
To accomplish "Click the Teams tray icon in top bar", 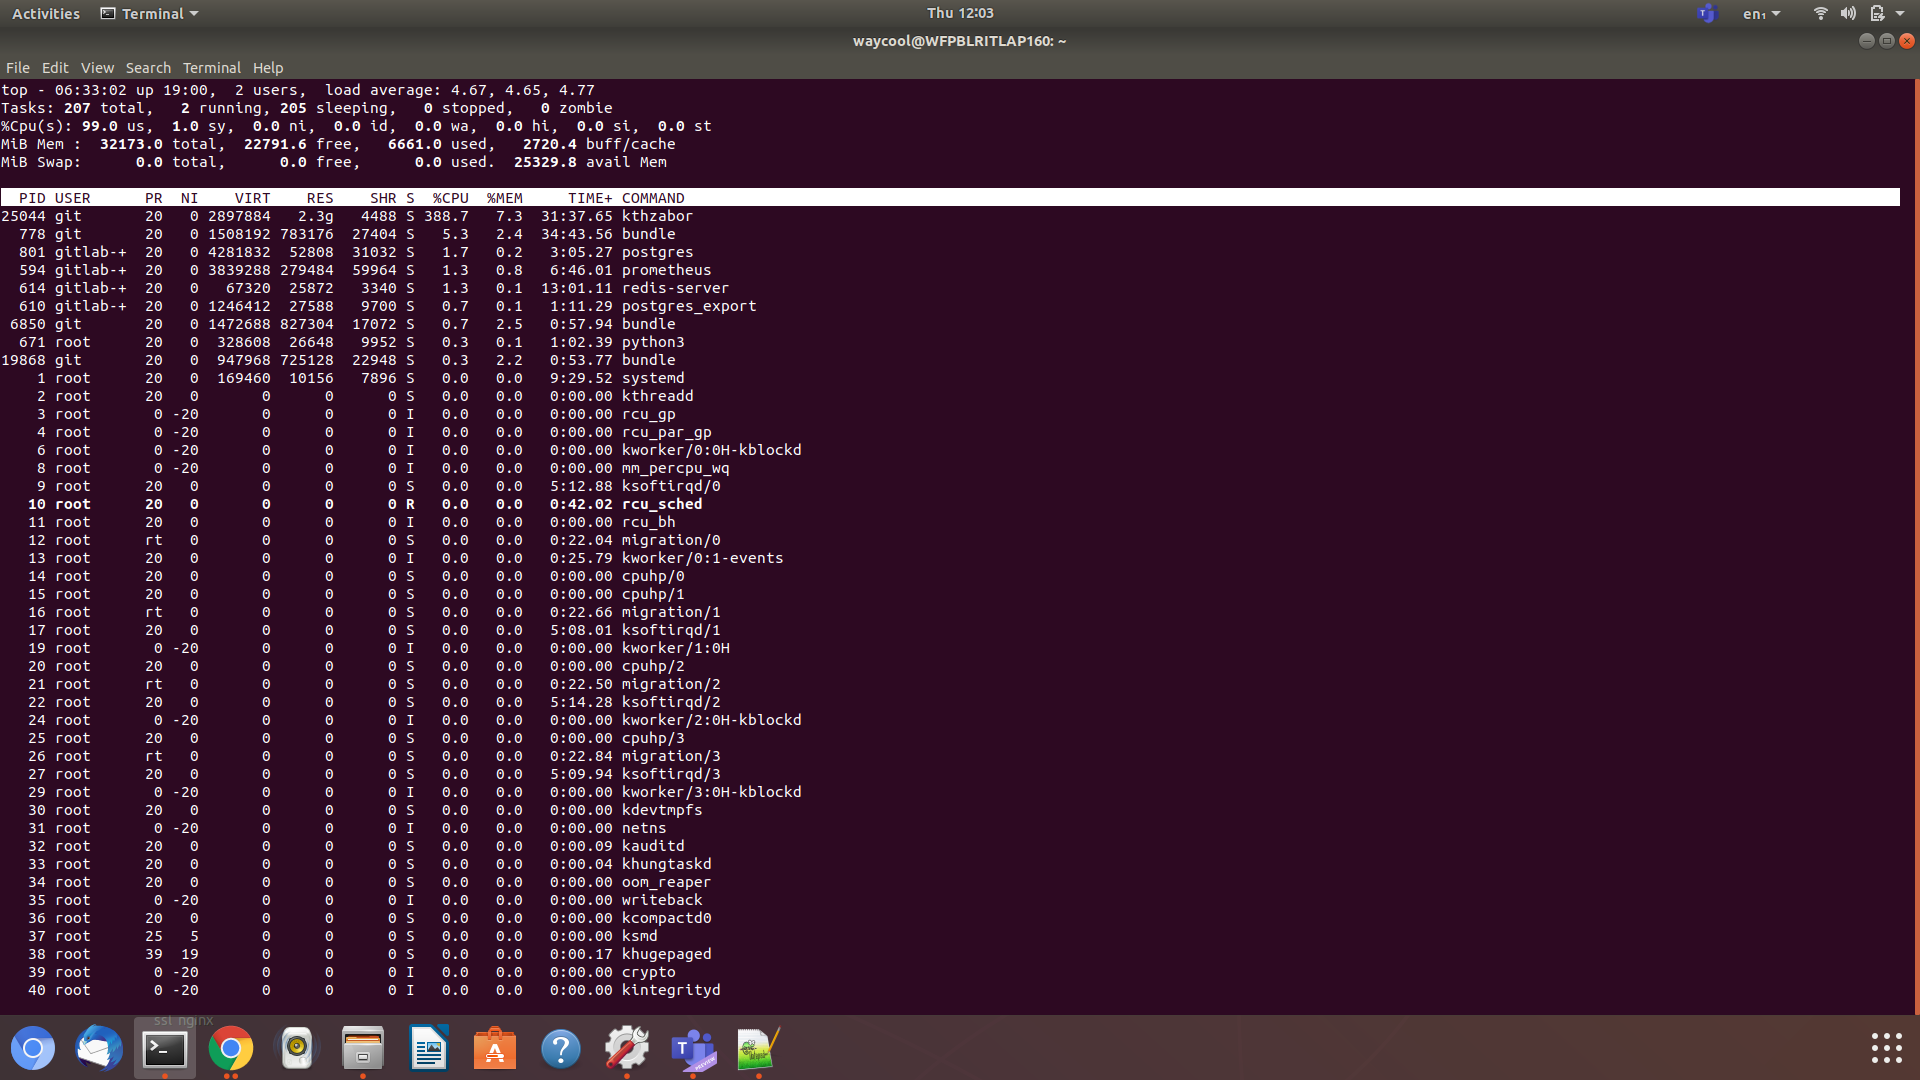I will click(1706, 14).
